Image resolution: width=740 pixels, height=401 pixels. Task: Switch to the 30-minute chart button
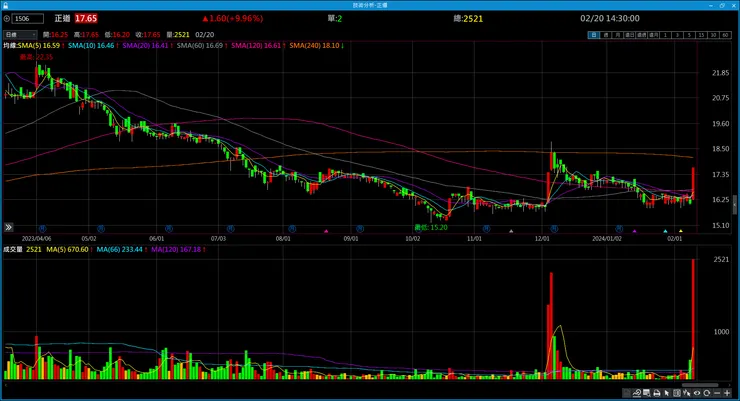713,35
